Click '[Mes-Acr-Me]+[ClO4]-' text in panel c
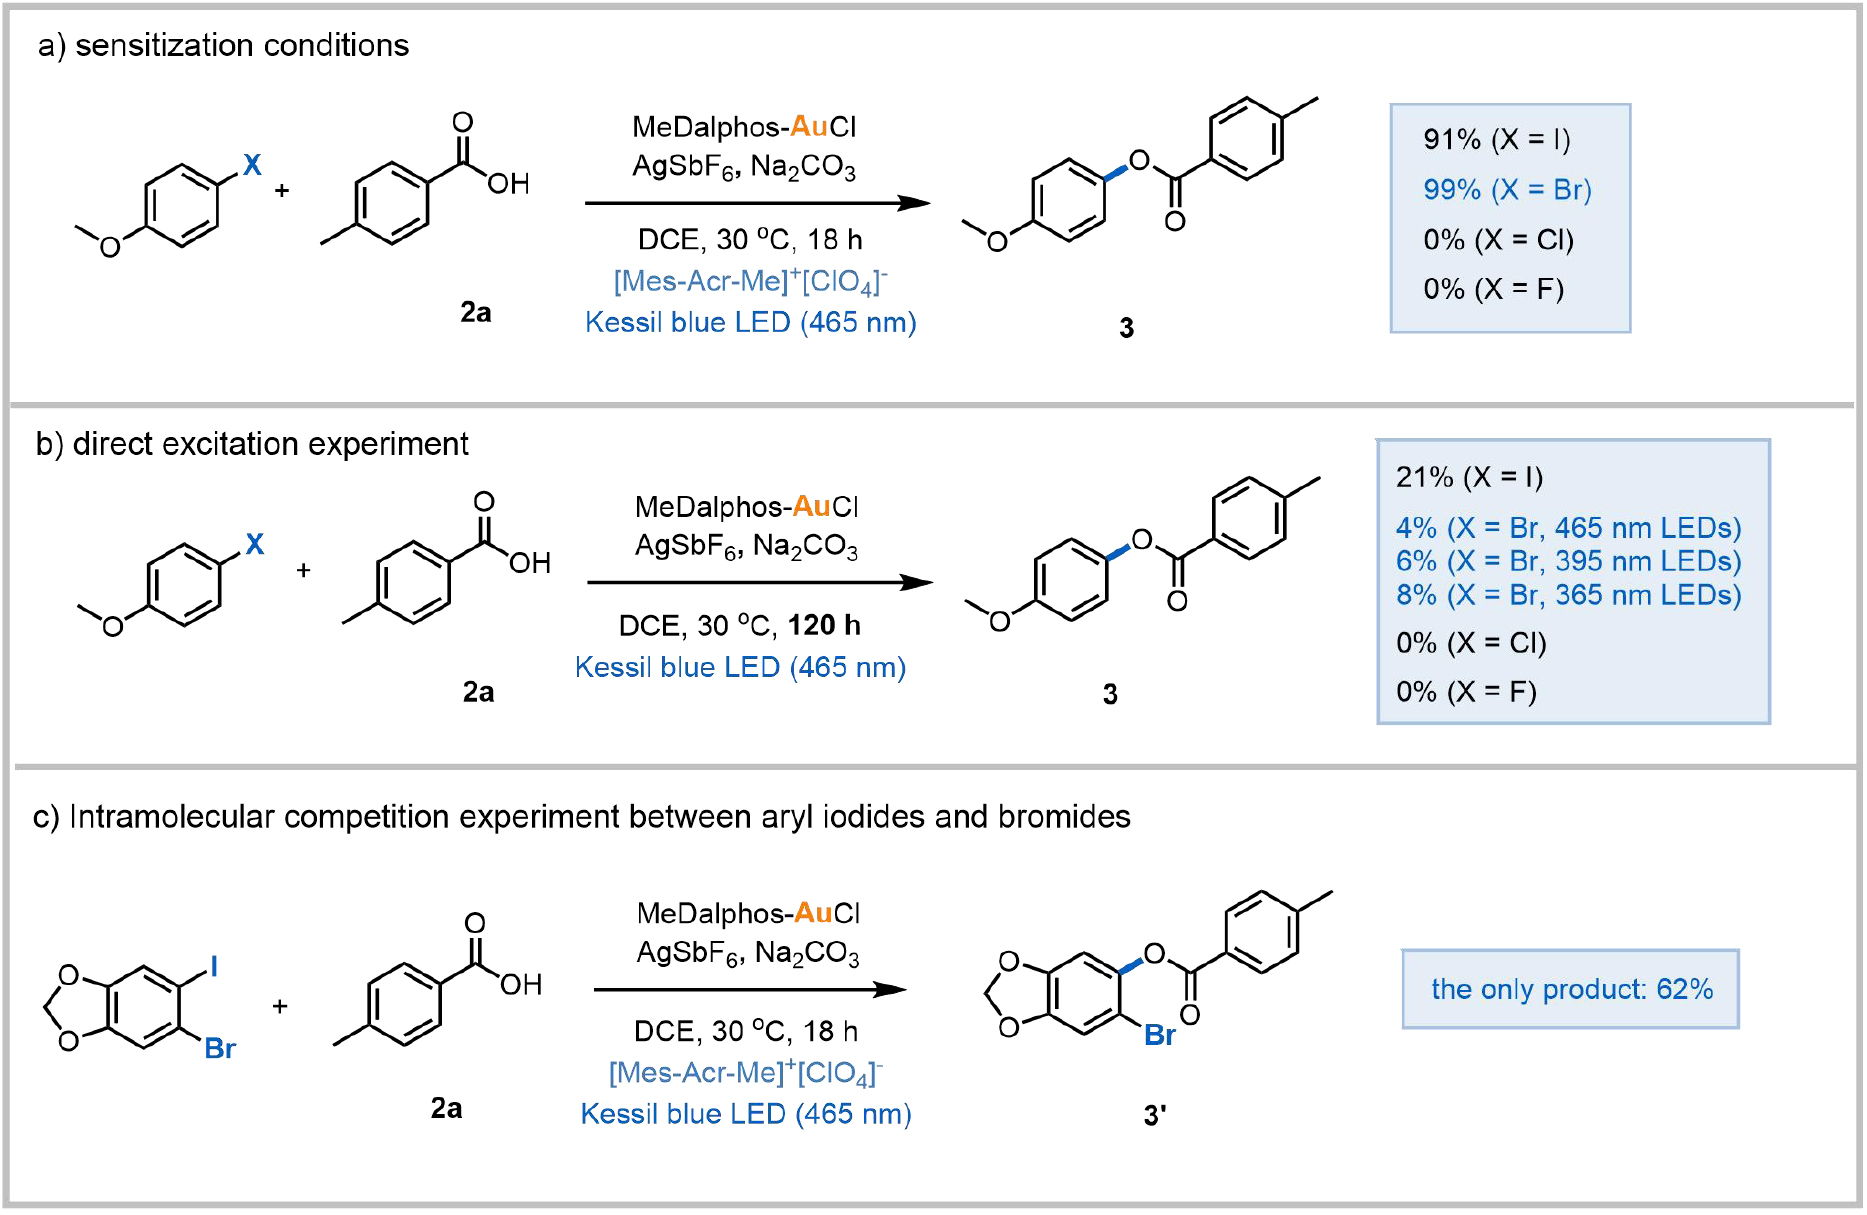 coord(745,1073)
